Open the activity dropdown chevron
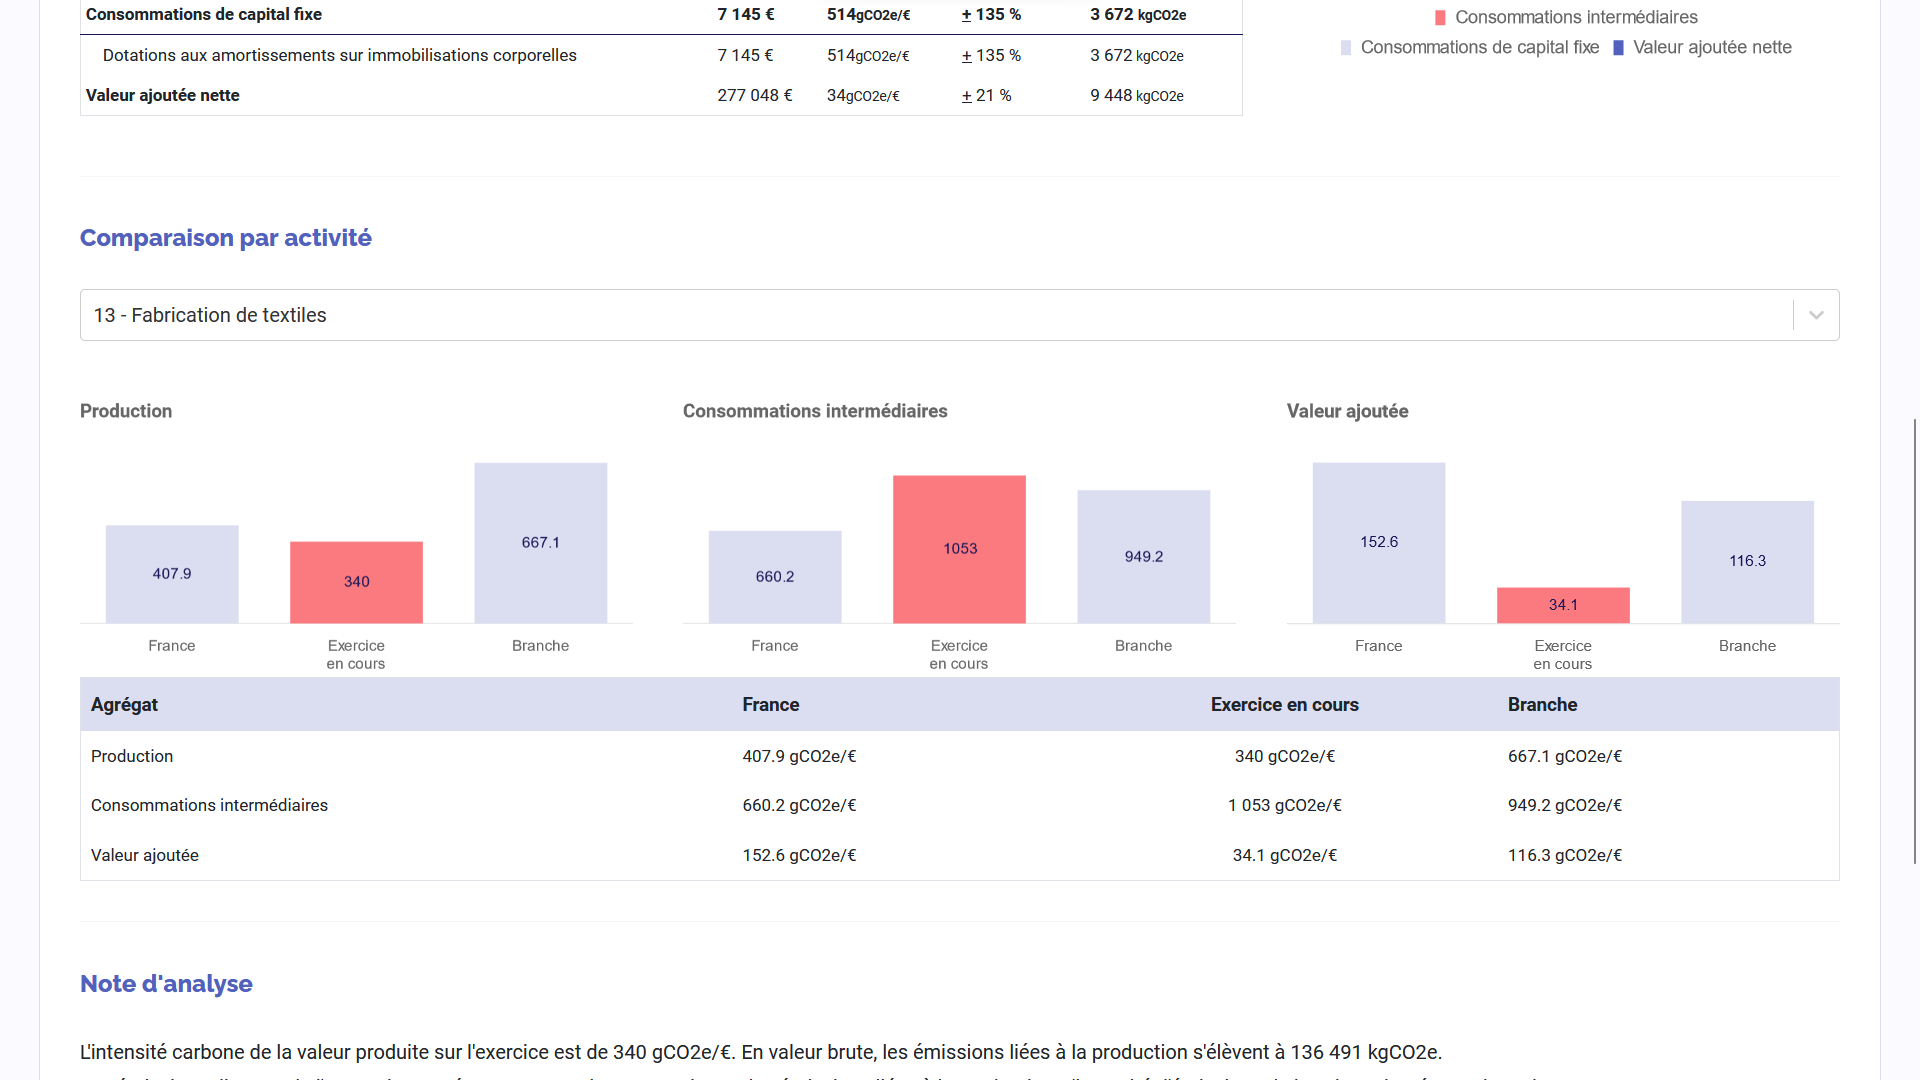The height and width of the screenshot is (1080, 1920). pyautogui.click(x=1816, y=315)
